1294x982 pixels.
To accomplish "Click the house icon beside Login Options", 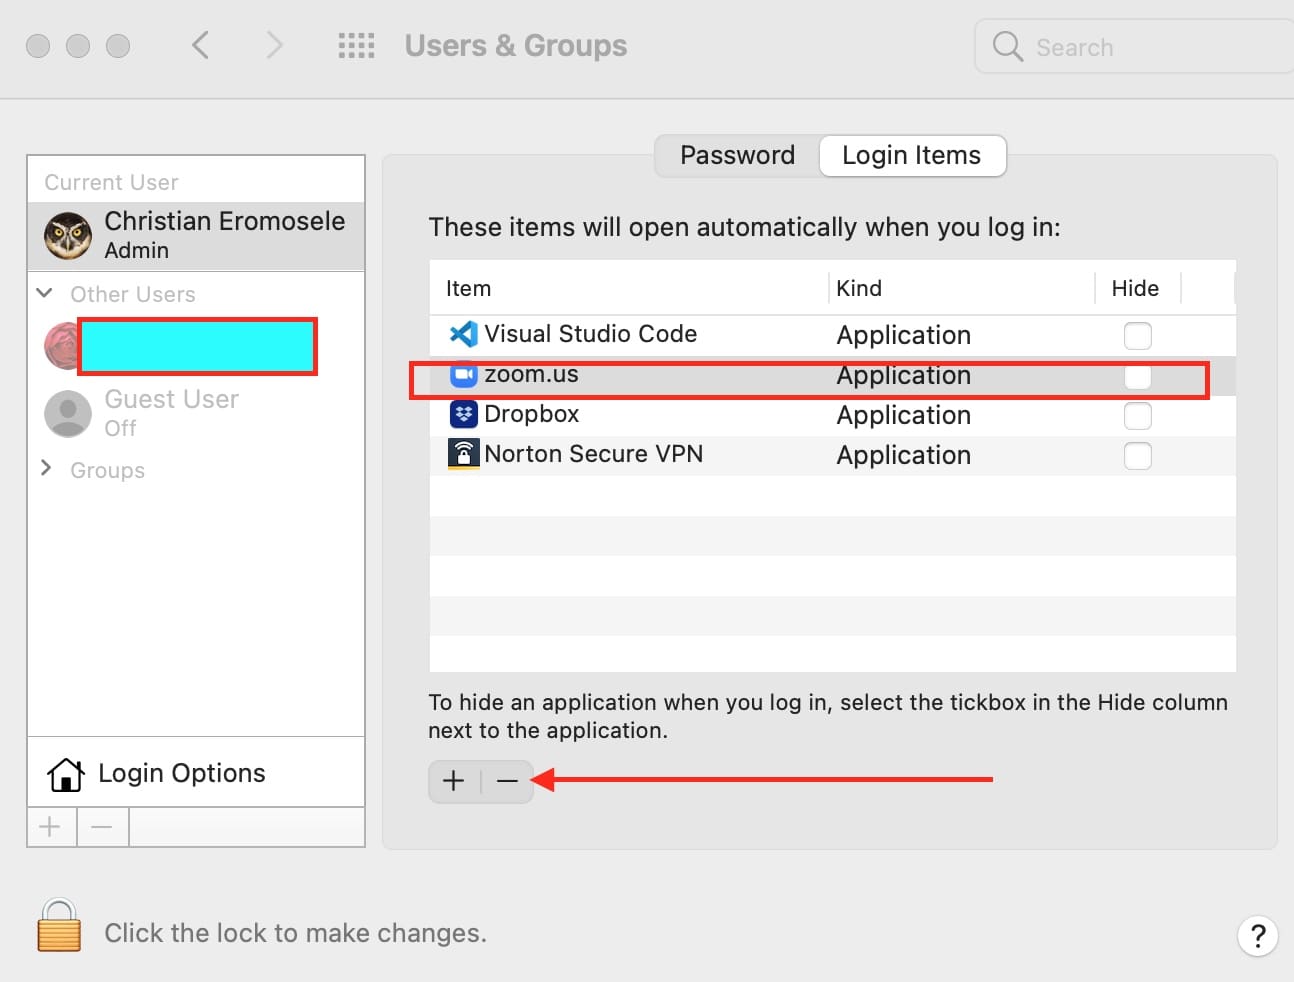I will [x=66, y=774].
